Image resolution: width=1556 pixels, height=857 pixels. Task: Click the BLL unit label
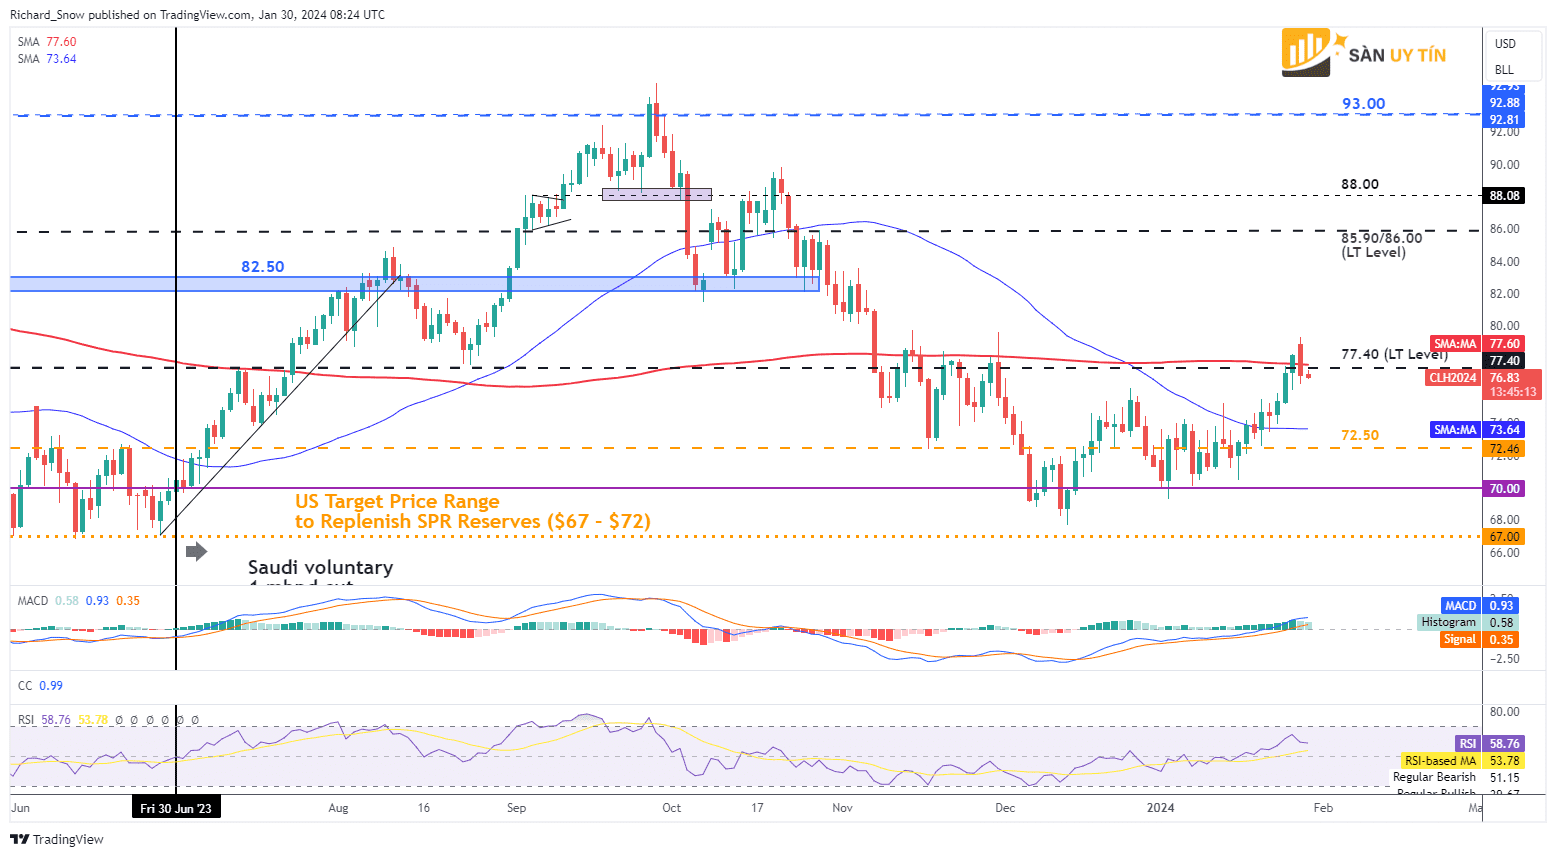1504,70
